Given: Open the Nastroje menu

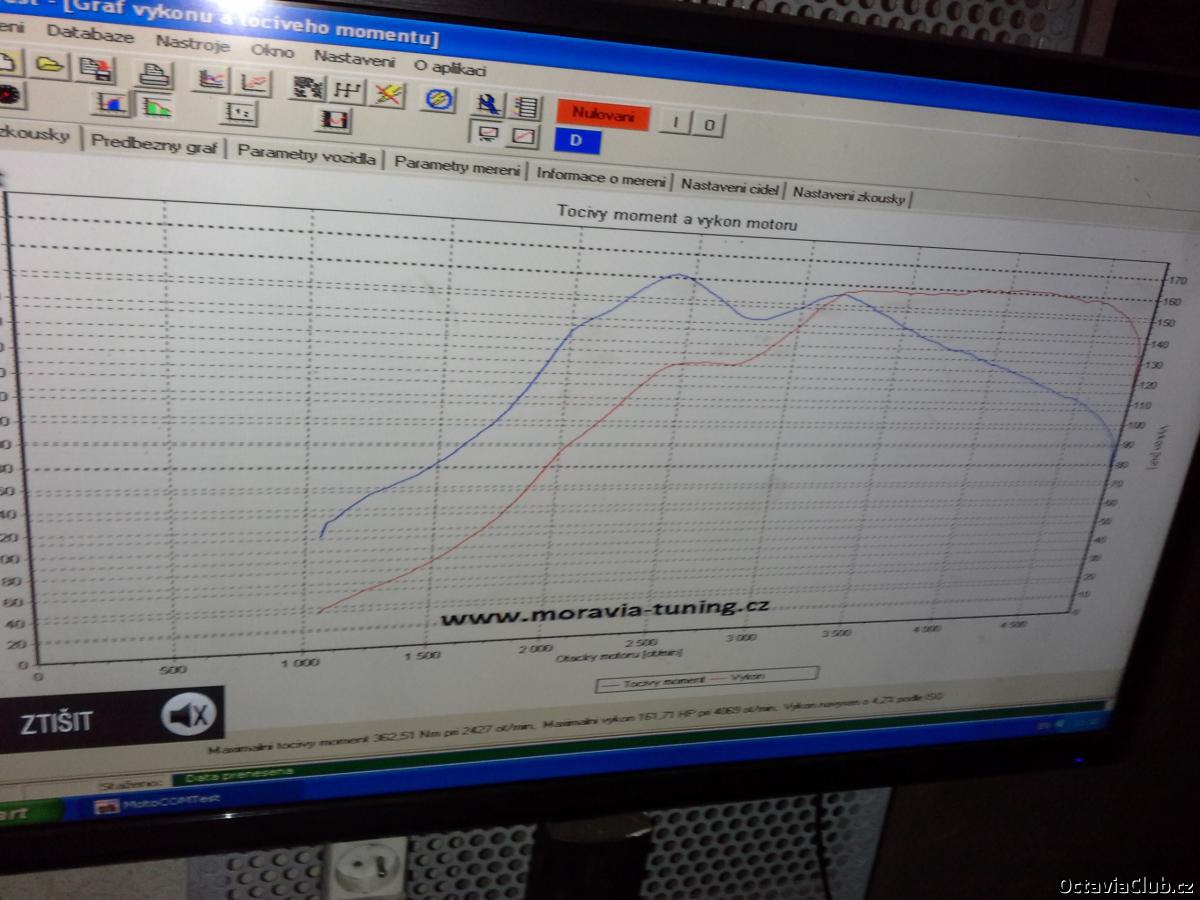Looking at the screenshot, I should 192,45.
